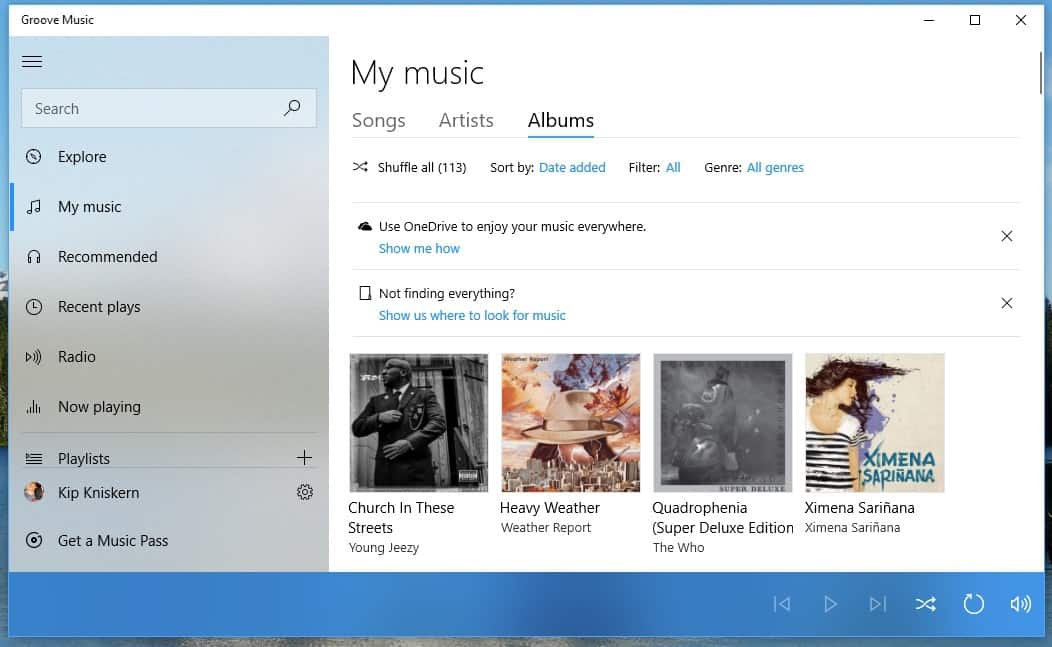Image resolution: width=1052 pixels, height=647 pixels.
Task: Open the Radio section
Action: click(169, 356)
